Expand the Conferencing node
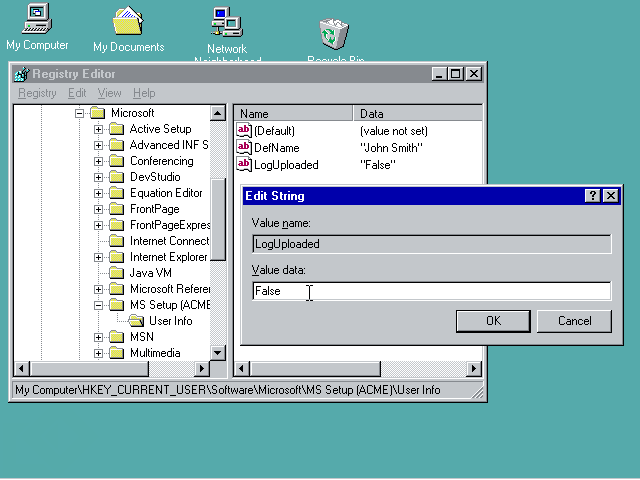 point(98,161)
